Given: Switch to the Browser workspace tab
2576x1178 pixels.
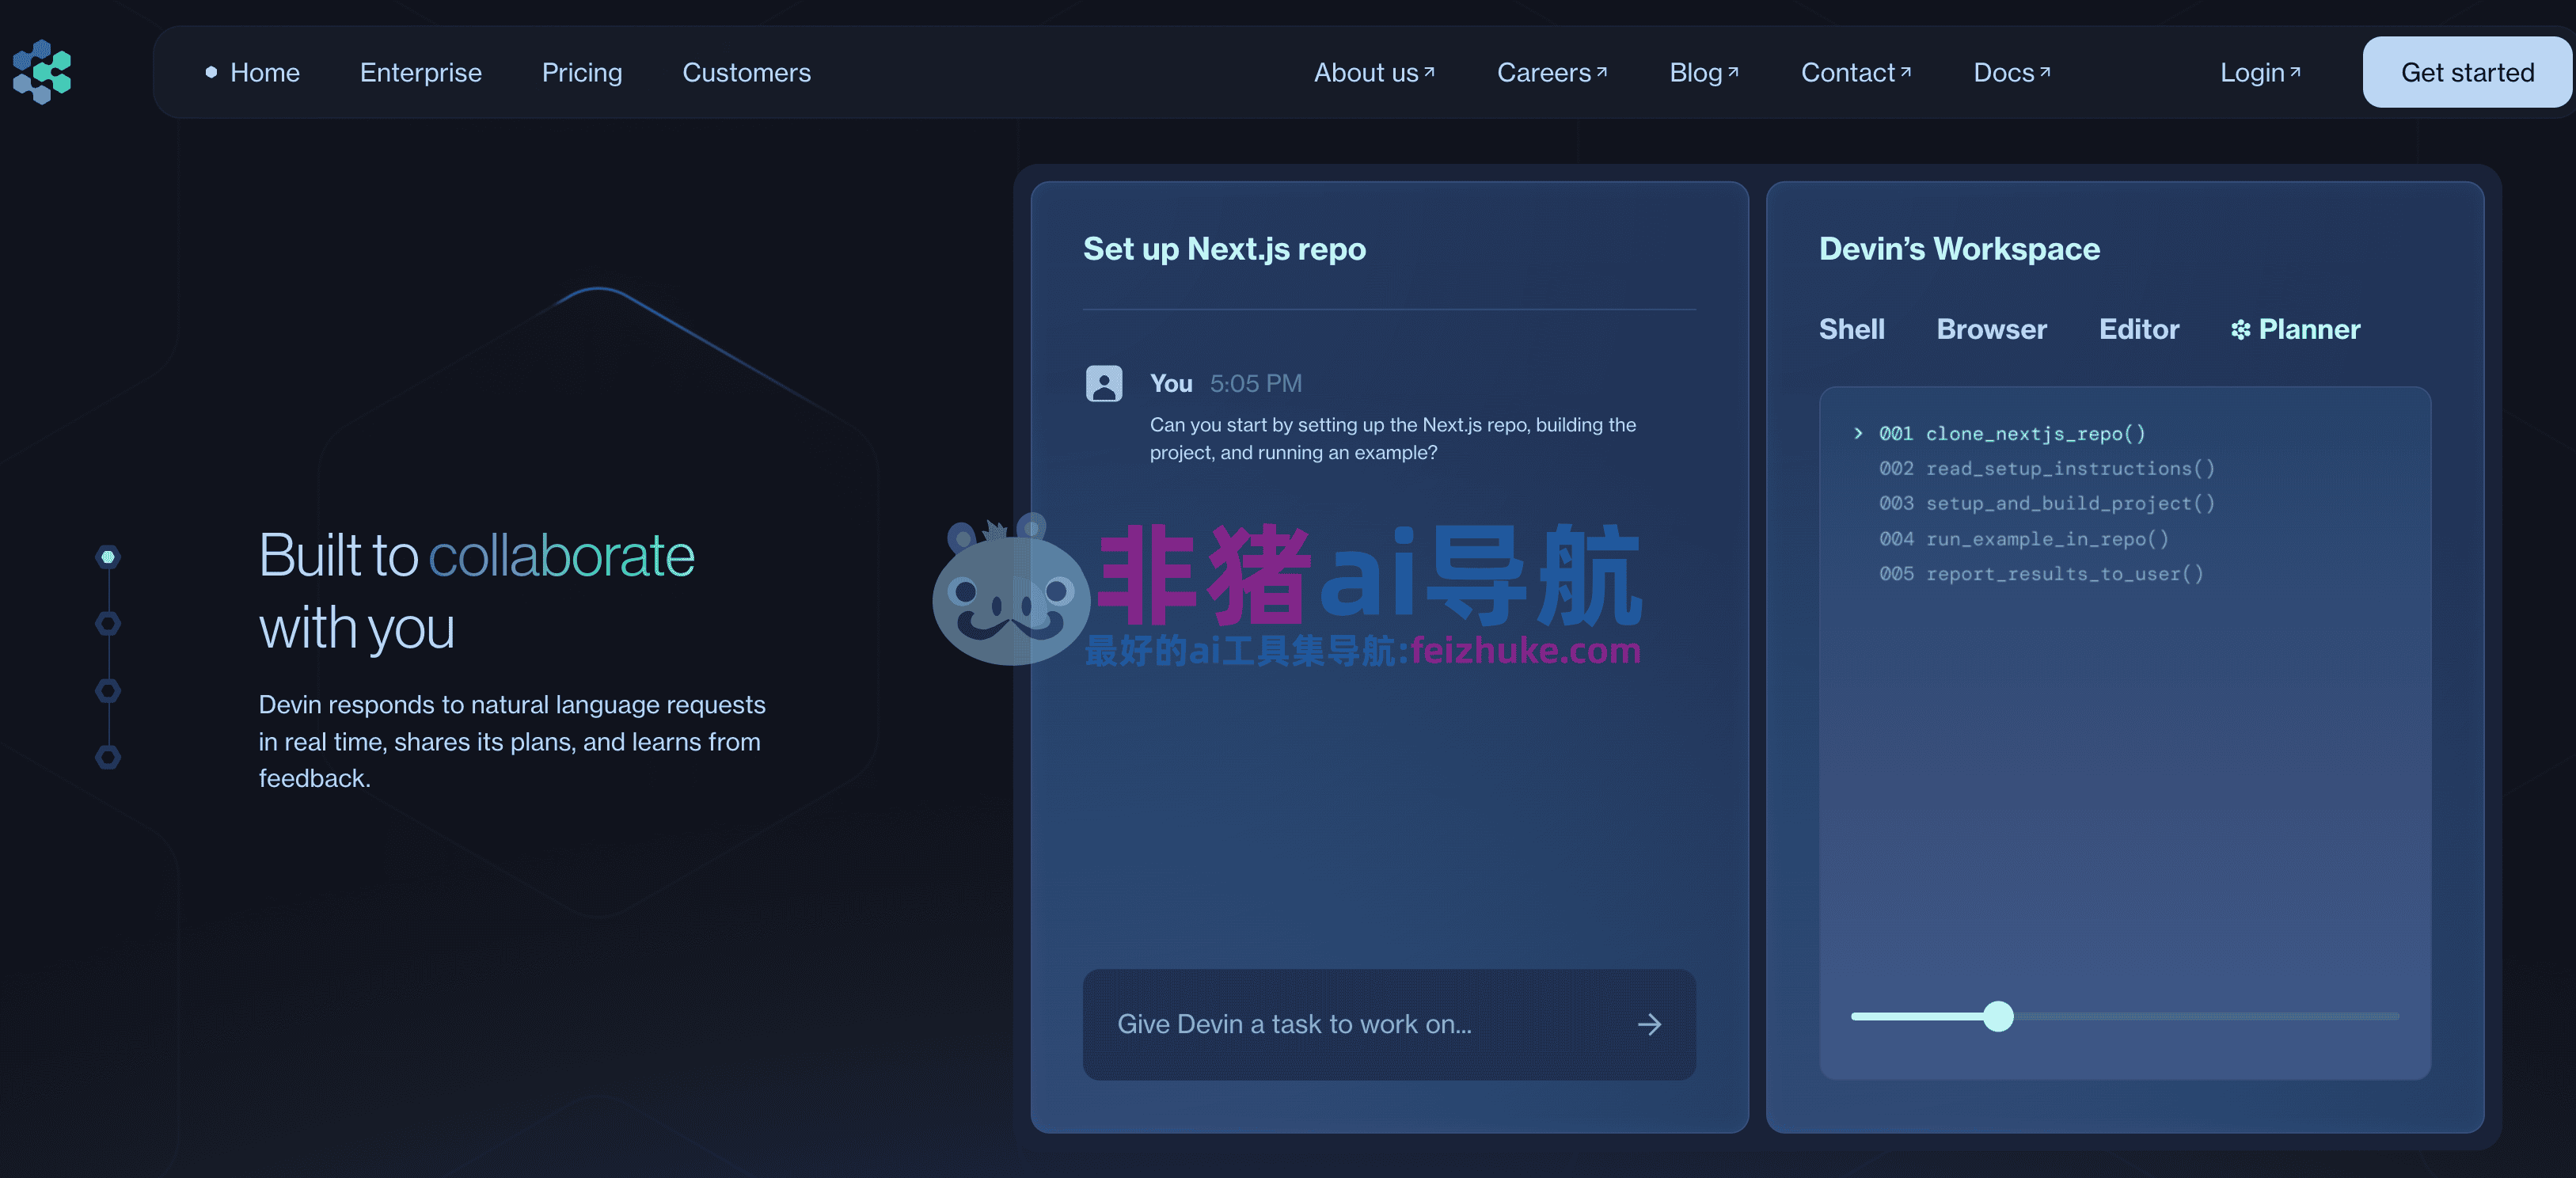Looking at the screenshot, I should point(1991,329).
